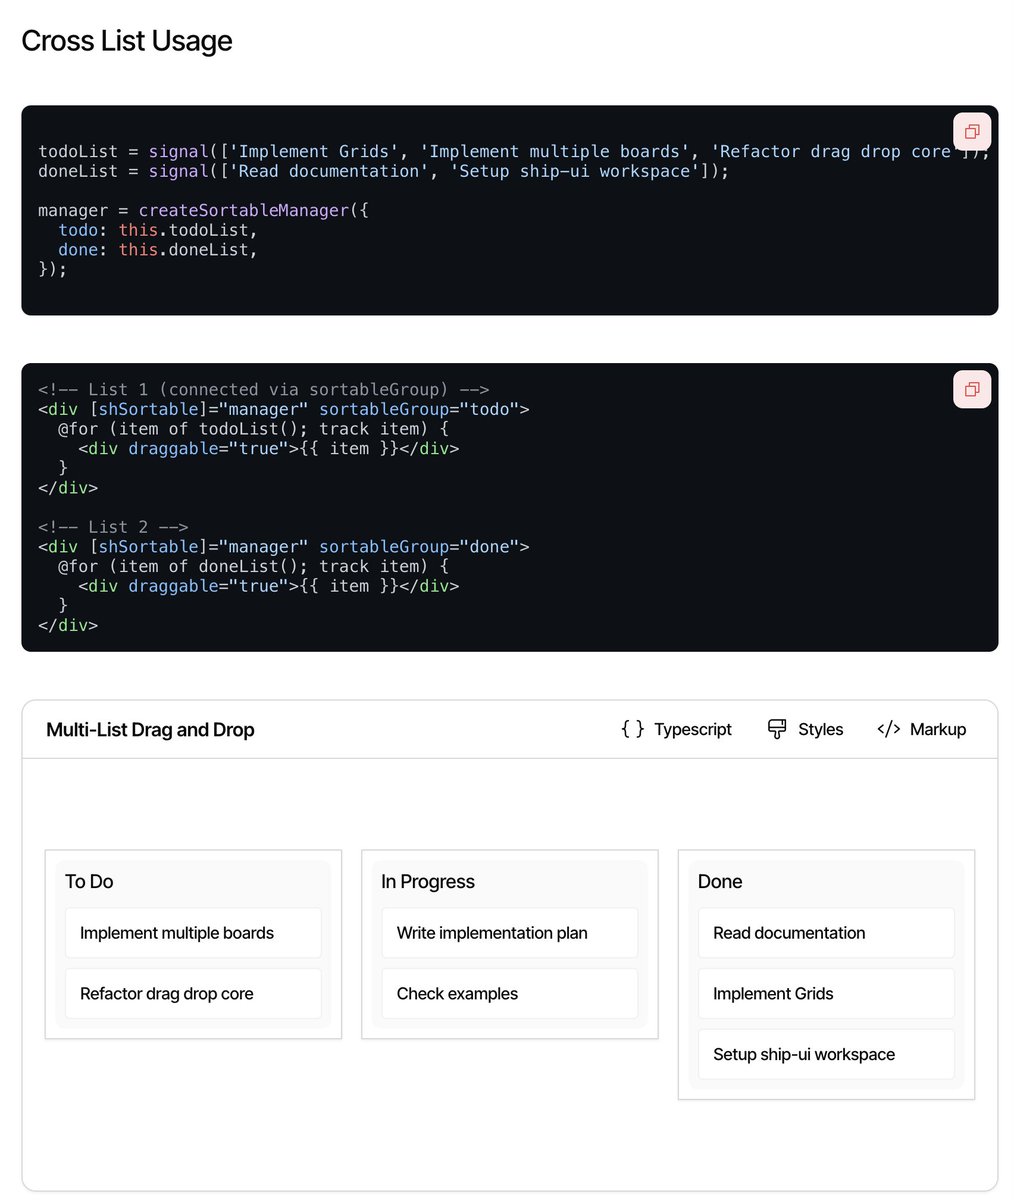
Task: Click the curly braces Typescript icon
Action: point(633,729)
